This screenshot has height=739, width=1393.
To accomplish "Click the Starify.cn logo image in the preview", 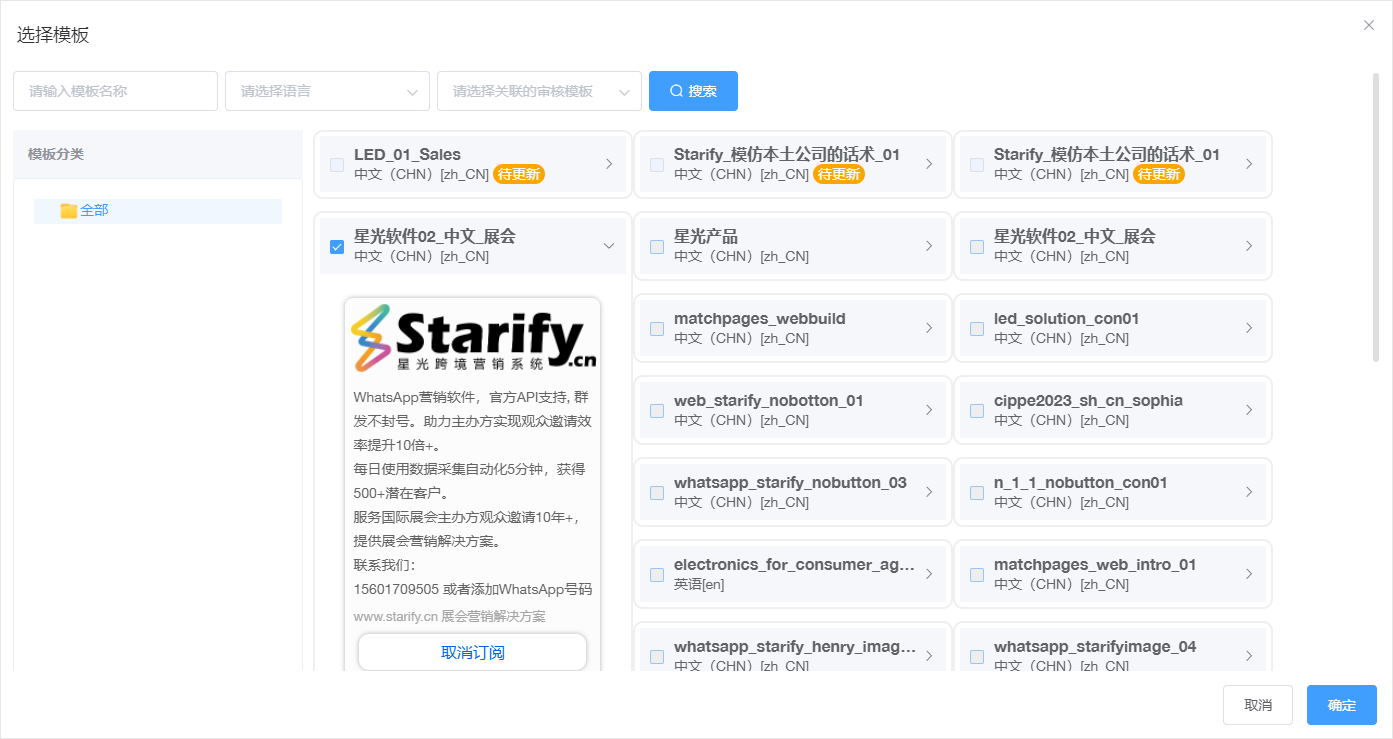I will 473,338.
